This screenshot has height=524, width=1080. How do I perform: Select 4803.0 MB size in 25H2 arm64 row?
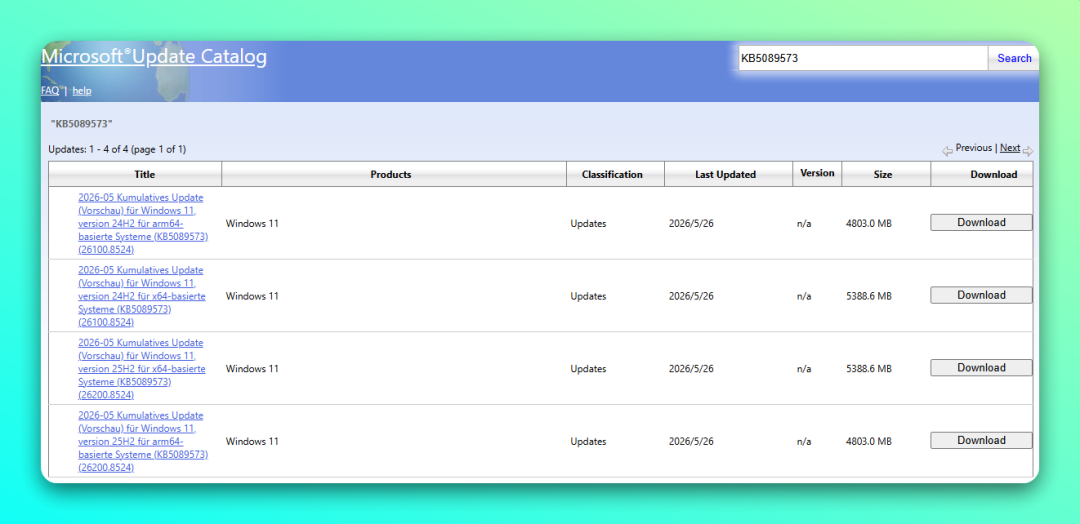[x=869, y=441]
